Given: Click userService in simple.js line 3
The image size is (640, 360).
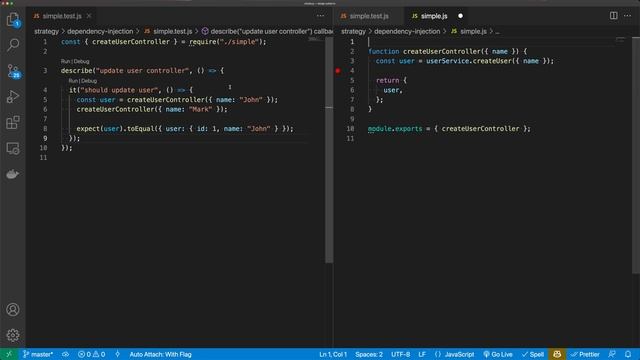Looking at the screenshot, I should [x=448, y=61].
